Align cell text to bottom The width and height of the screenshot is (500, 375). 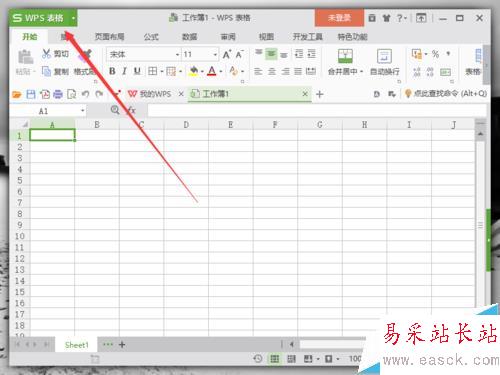(x=284, y=54)
